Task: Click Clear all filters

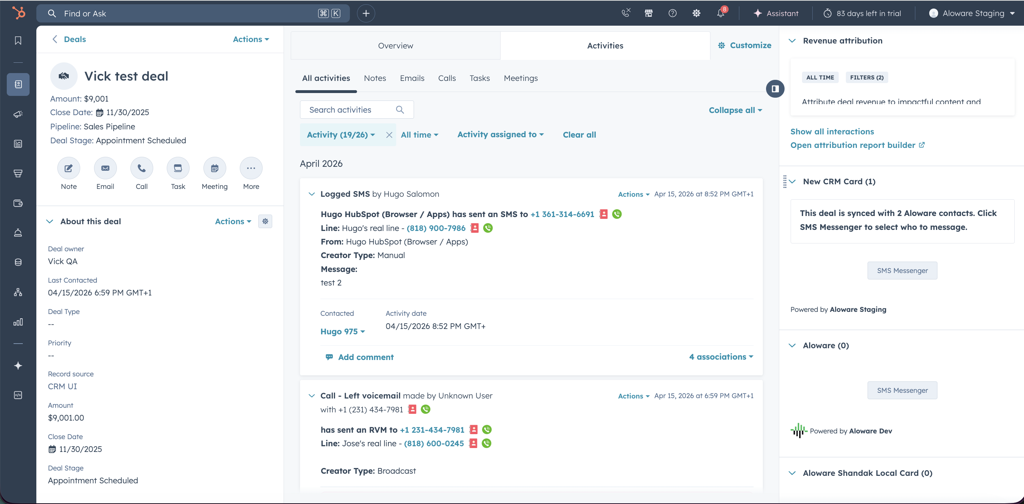Action: click(579, 135)
